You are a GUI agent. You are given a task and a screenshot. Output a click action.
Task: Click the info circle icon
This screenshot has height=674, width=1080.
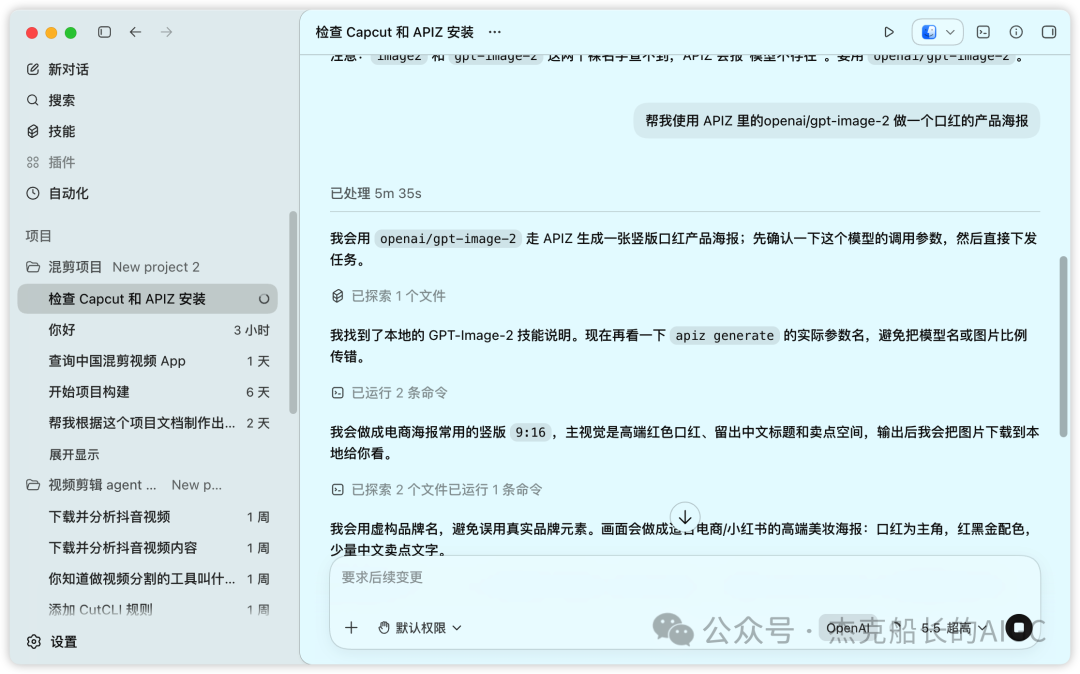1016,32
